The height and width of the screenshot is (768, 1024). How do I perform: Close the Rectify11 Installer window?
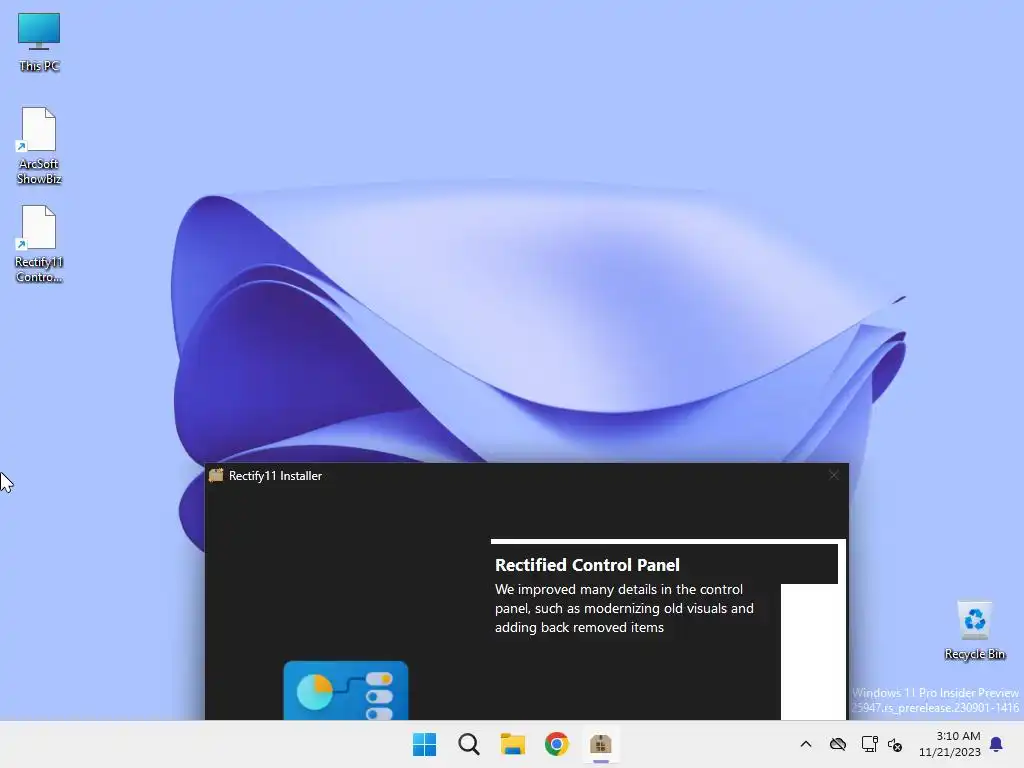click(x=834, y=475)
